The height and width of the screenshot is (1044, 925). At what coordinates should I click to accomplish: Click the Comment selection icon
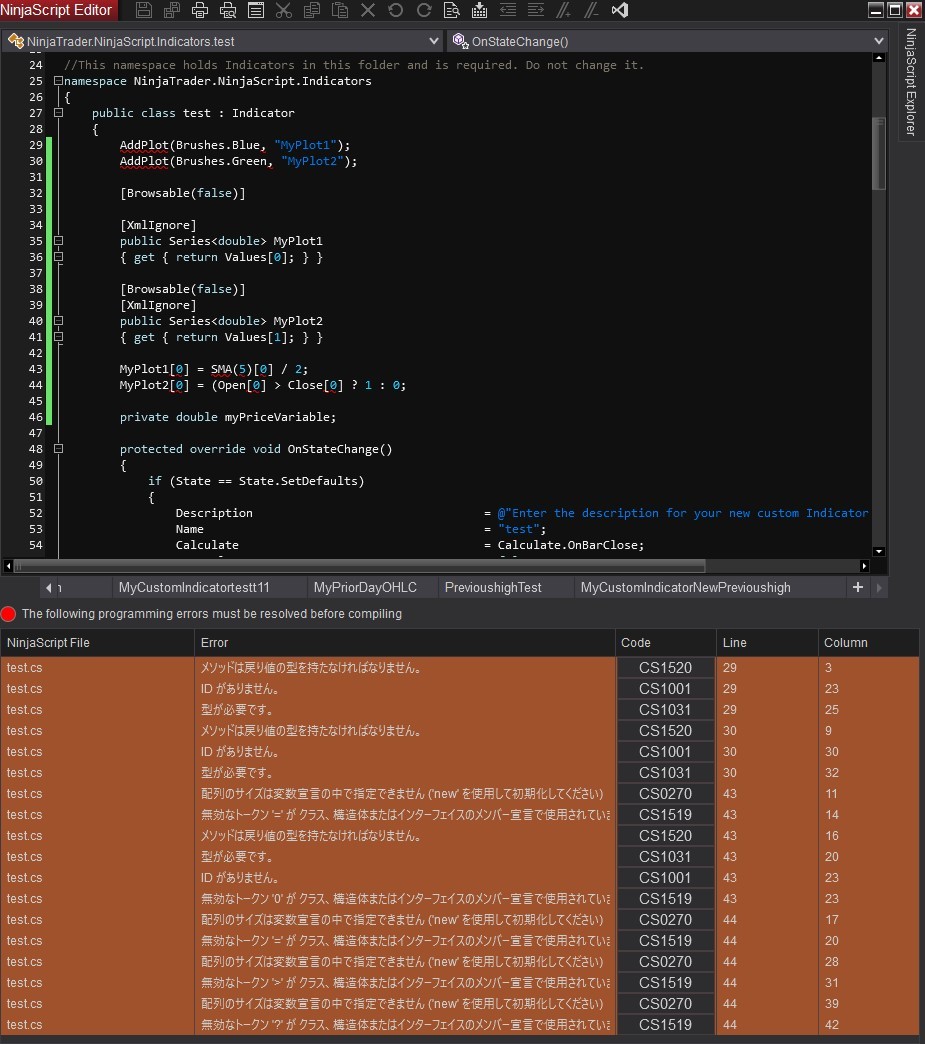pos(564,10)
